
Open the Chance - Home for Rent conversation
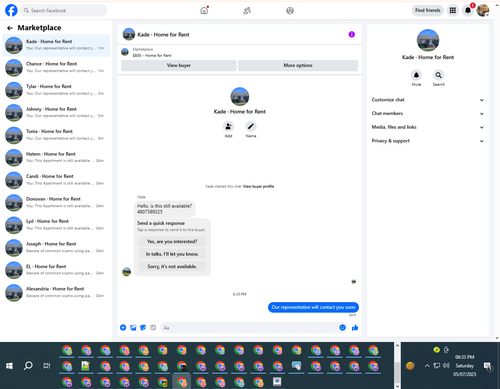point(56,67)
